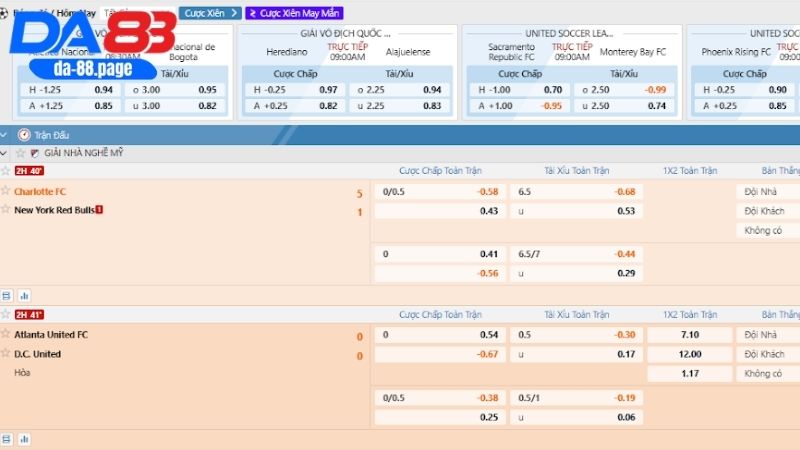
Task: Open the Atlanta United FC team name
Action: coord(51,335)
